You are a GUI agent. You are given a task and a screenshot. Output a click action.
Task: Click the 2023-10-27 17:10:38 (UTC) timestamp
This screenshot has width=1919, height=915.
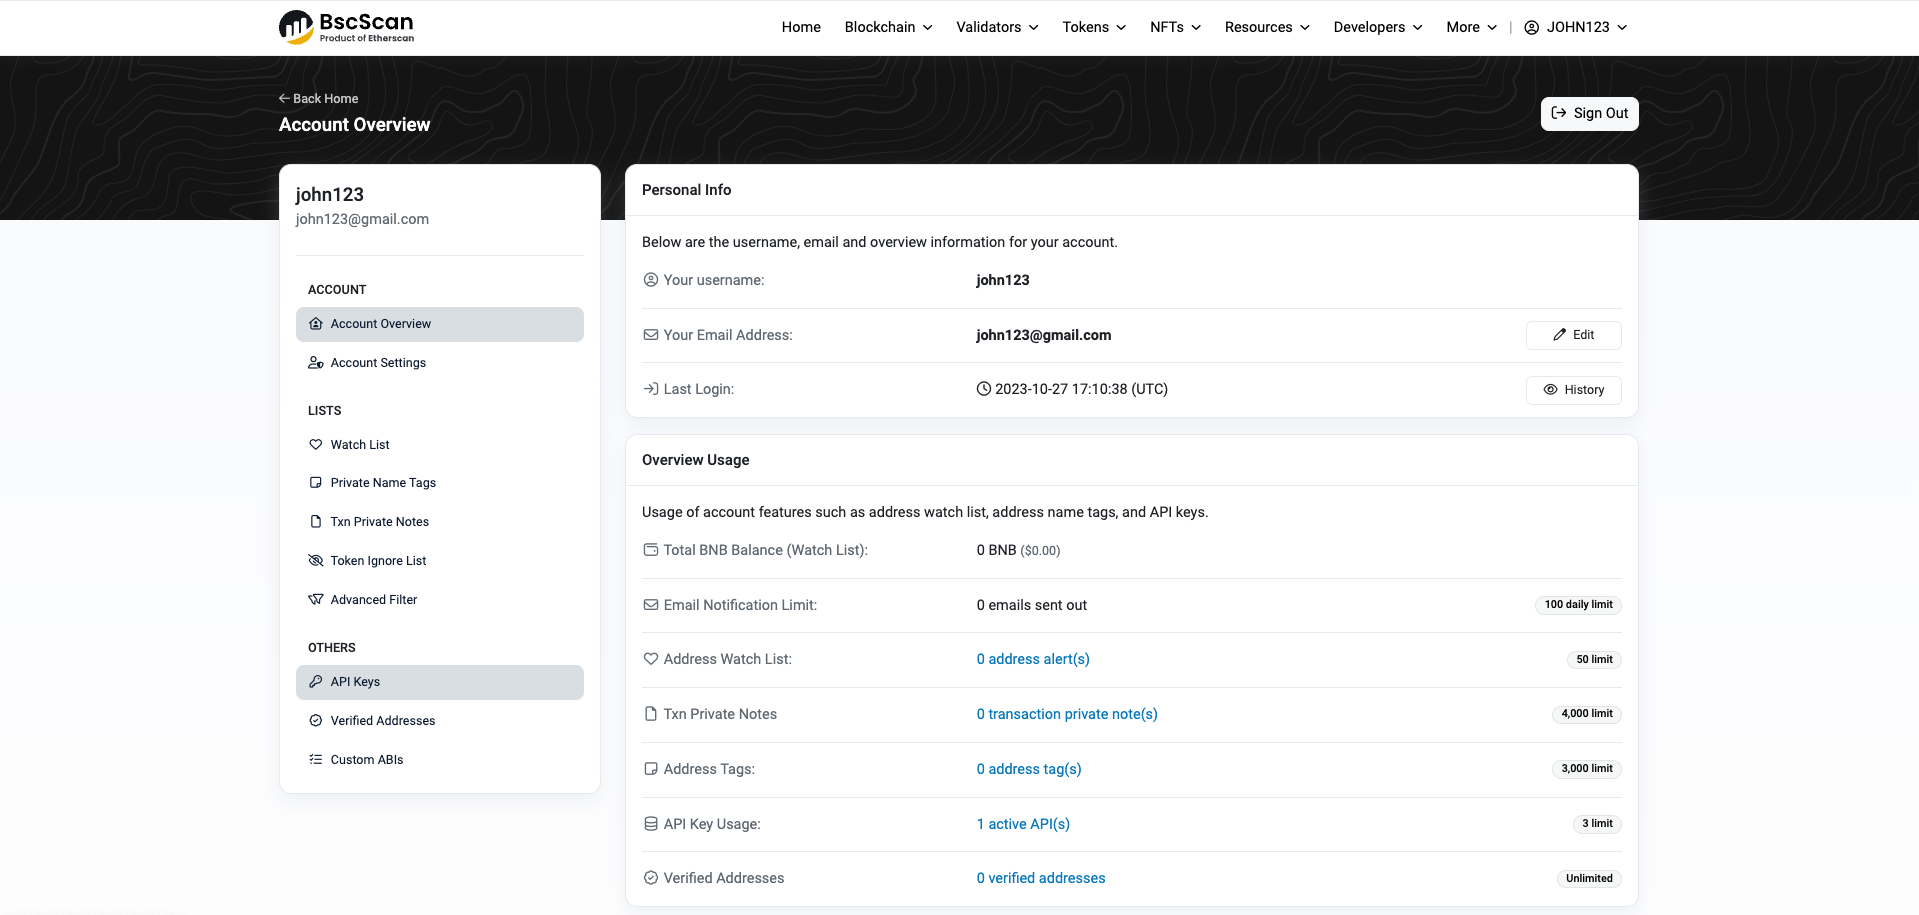click(x=1081, y=389)
